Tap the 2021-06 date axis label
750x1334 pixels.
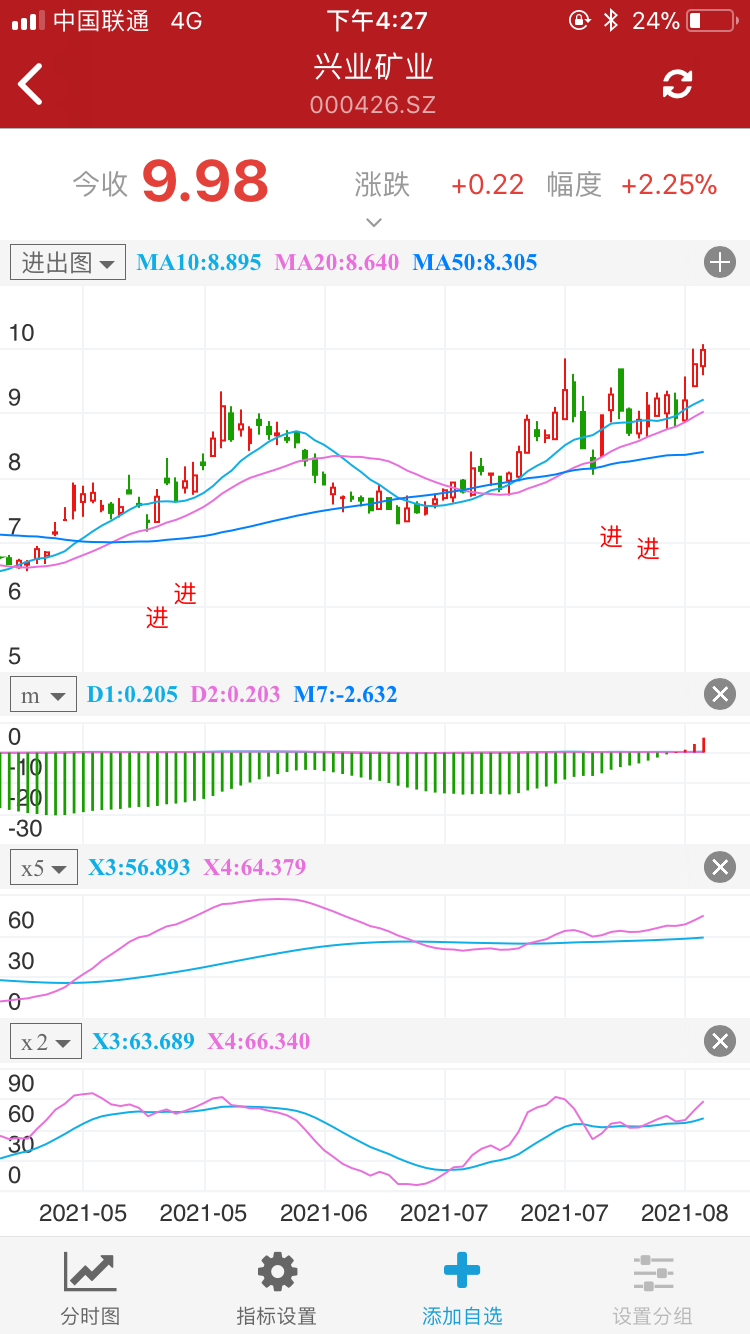[324, 1213]
